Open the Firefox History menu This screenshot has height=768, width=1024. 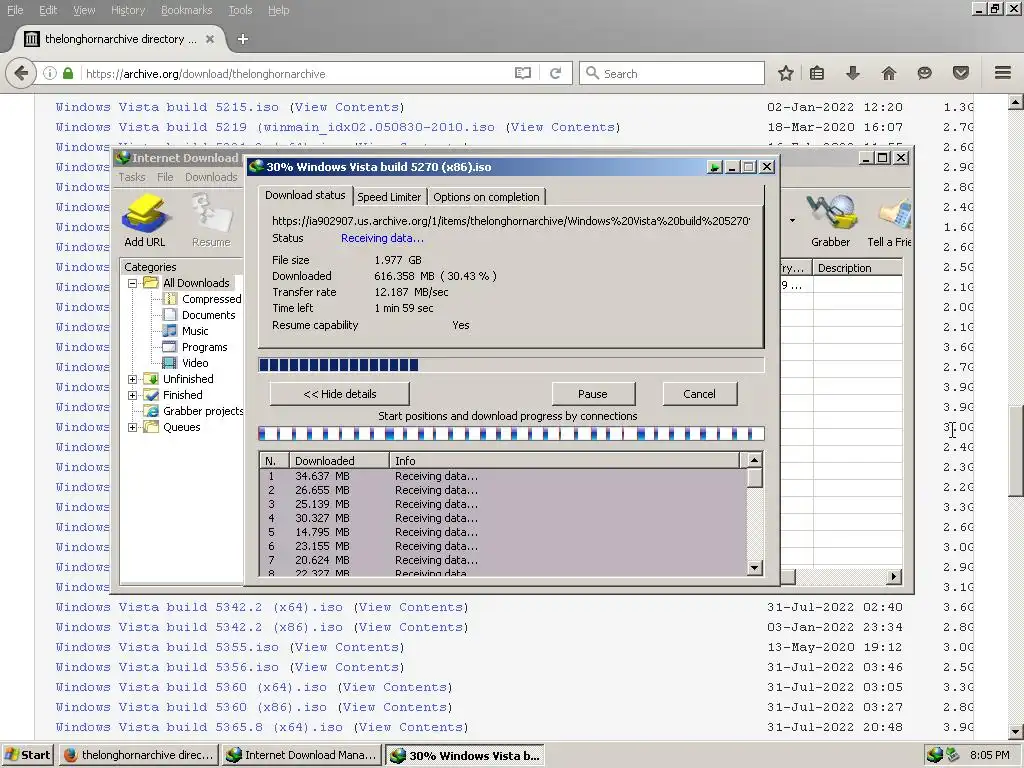click(x=127, y=10)
